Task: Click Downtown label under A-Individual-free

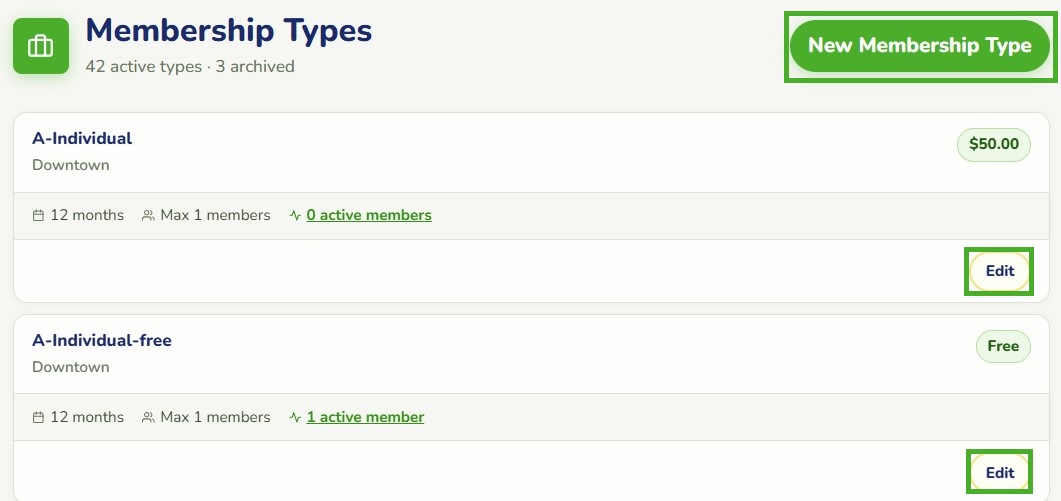Action: tap(70, 367)
